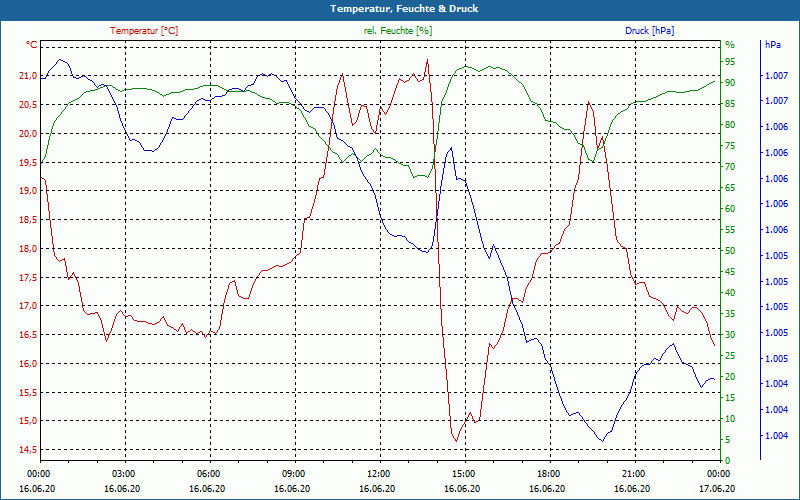Click green humidity axis value '35'
This screenshot has width=800, height=500.
tap(730, 314)
